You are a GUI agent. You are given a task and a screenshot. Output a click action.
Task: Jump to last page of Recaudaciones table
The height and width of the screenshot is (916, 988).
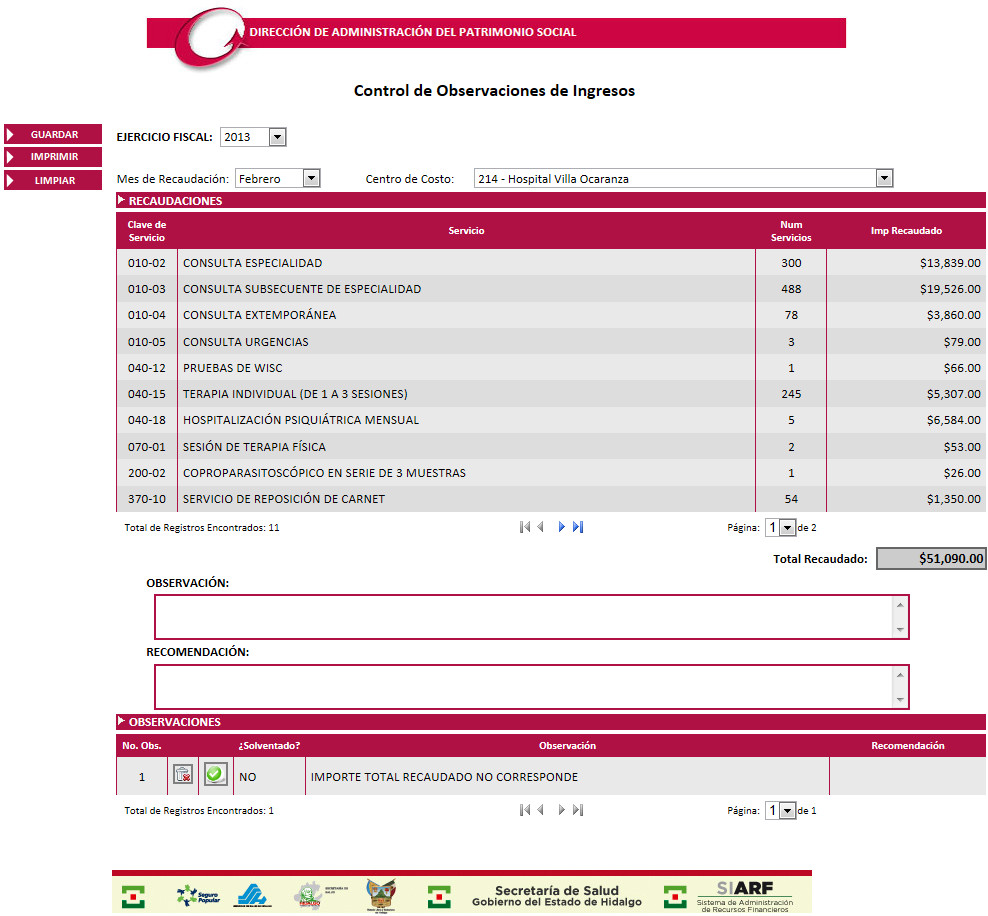pos(578,527)
